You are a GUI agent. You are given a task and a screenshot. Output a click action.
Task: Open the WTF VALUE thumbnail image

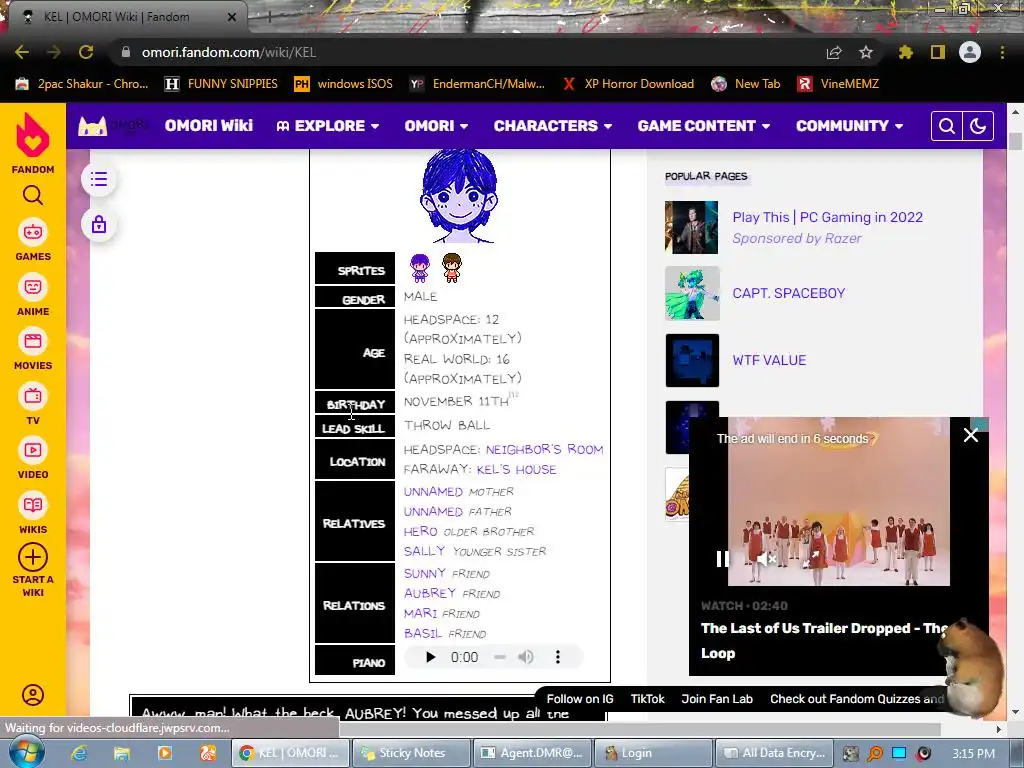click(692, 360)
